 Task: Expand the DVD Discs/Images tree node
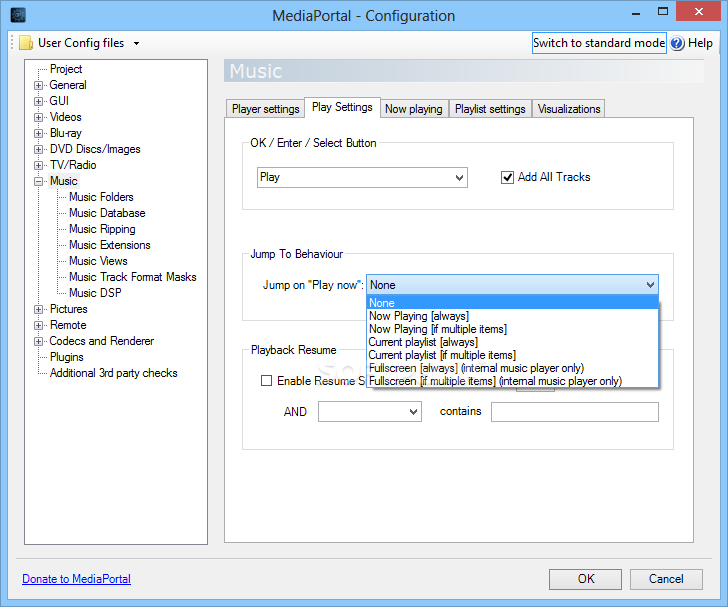[x=39, y=149]
